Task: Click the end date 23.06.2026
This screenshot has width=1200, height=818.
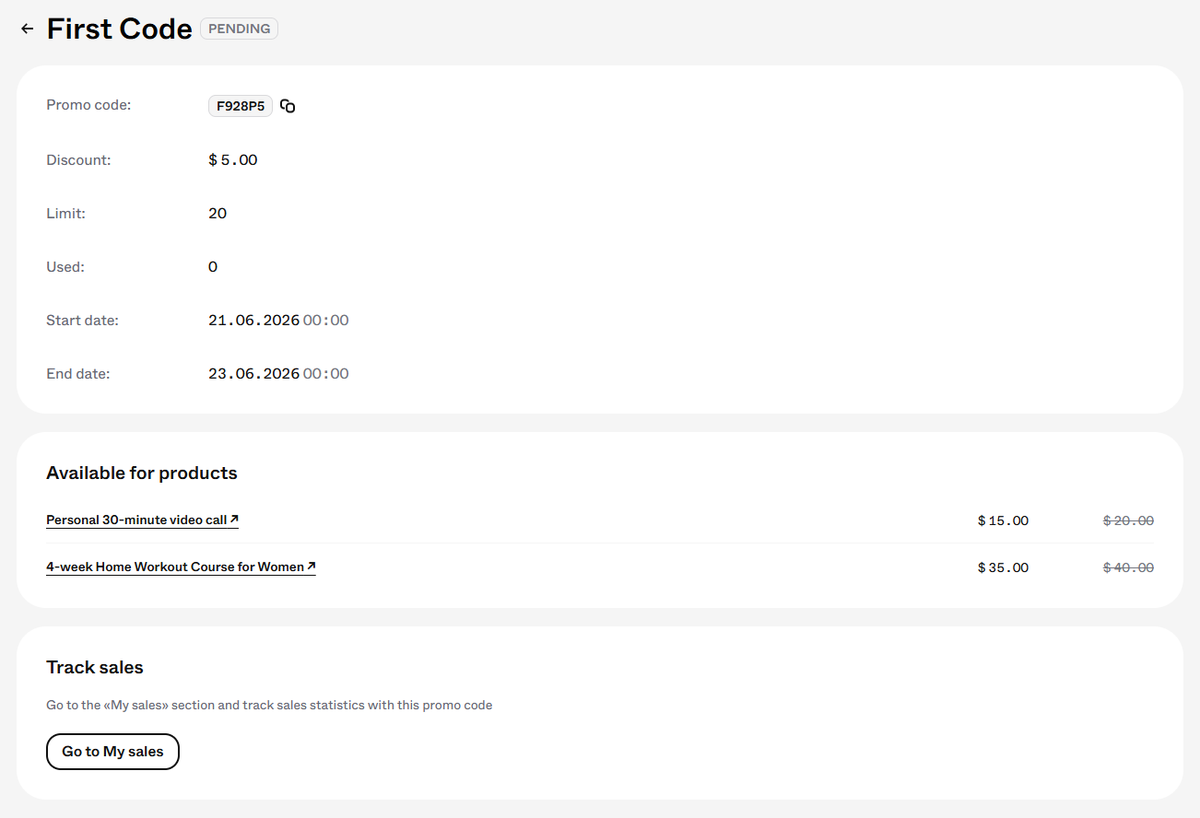Action: coord(254,374)
